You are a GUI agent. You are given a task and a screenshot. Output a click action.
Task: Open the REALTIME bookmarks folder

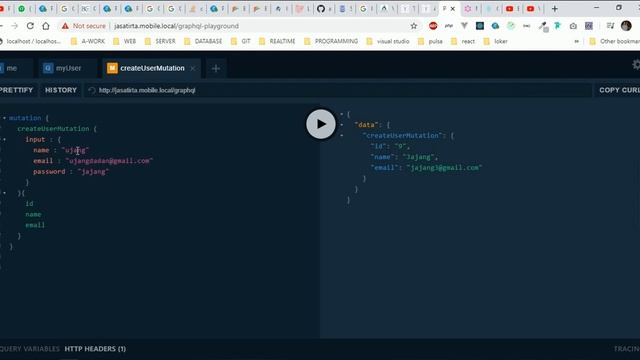click(x=277, y=41)
